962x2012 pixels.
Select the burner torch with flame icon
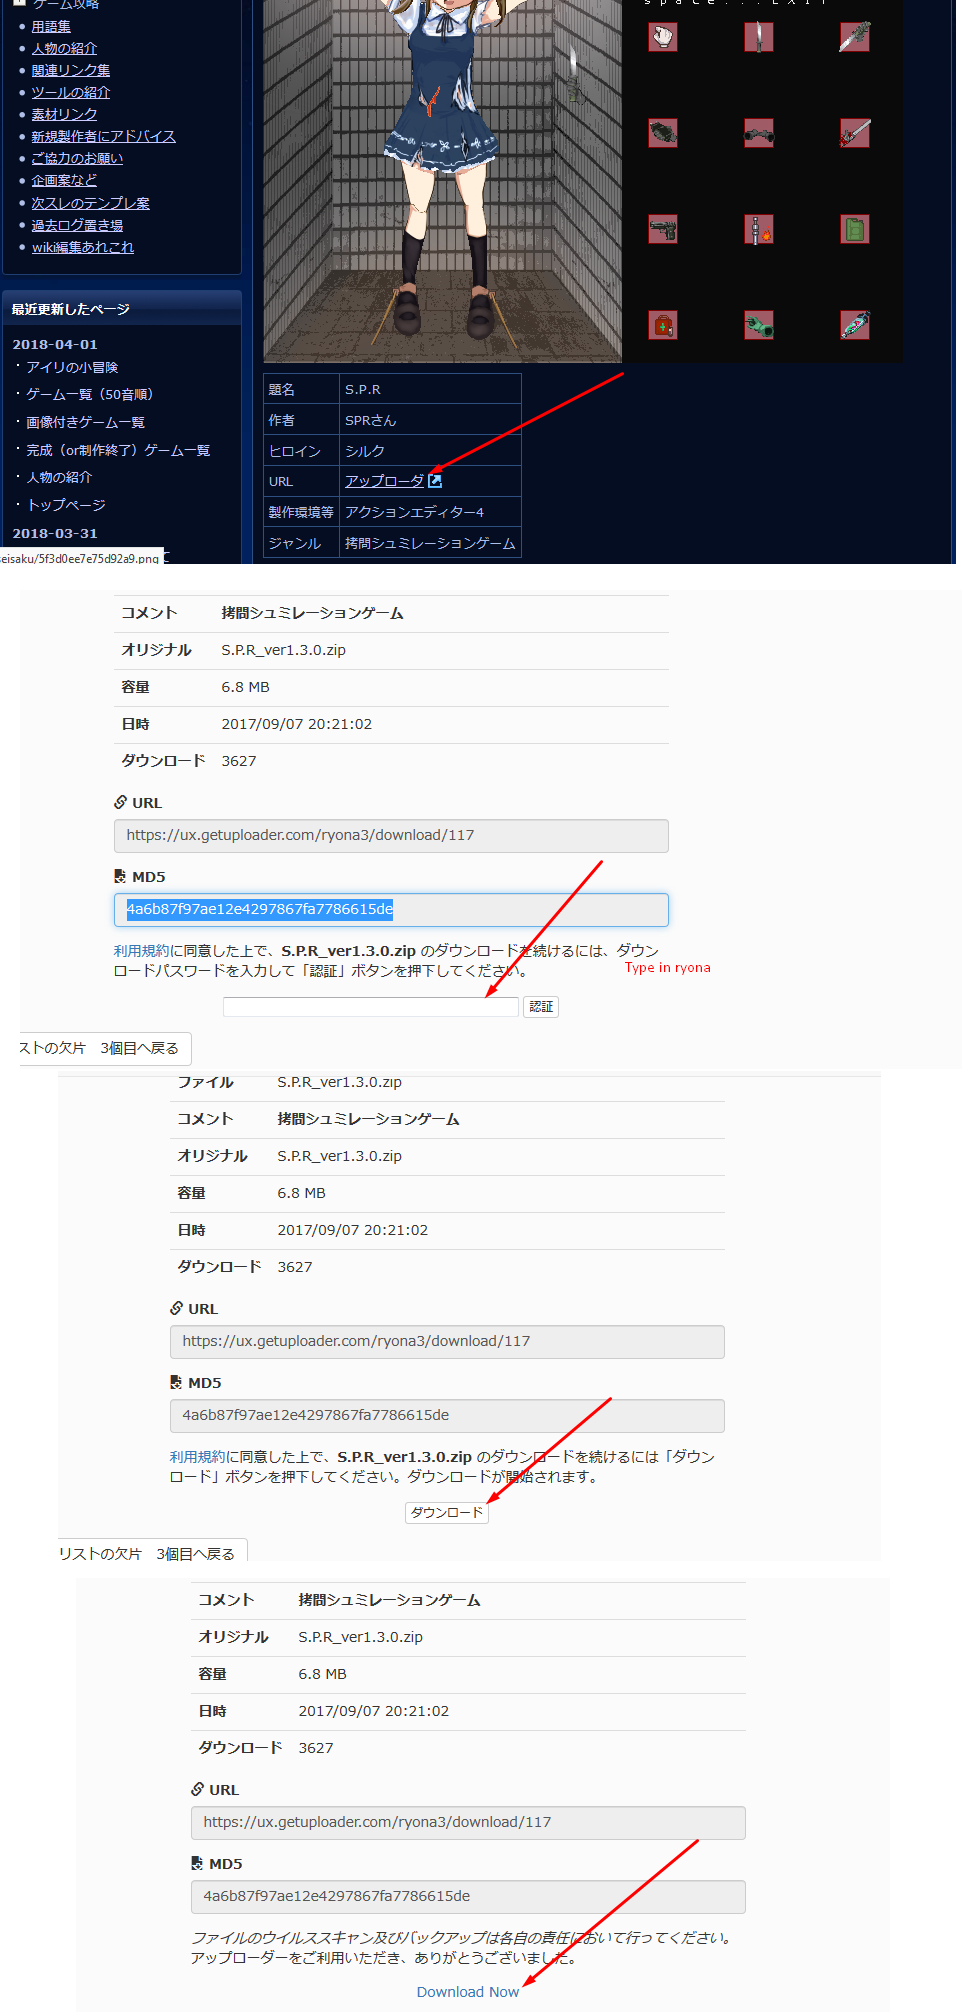[x=758, y=229]
